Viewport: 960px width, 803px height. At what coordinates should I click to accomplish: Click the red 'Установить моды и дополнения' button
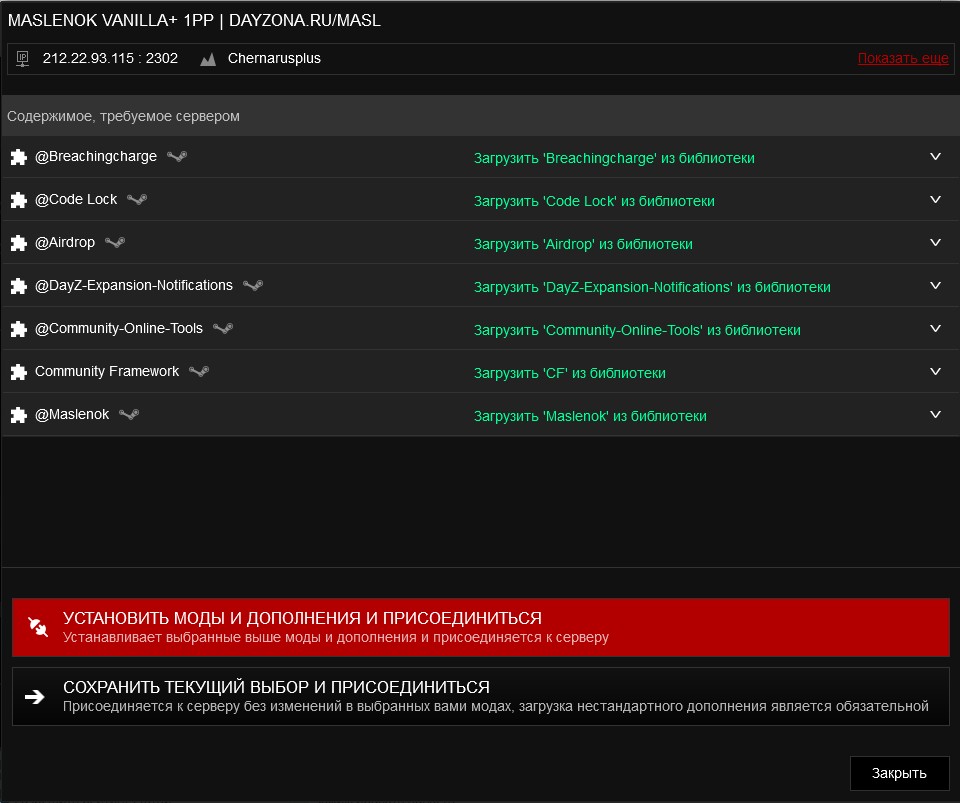[x=481, y=627]
